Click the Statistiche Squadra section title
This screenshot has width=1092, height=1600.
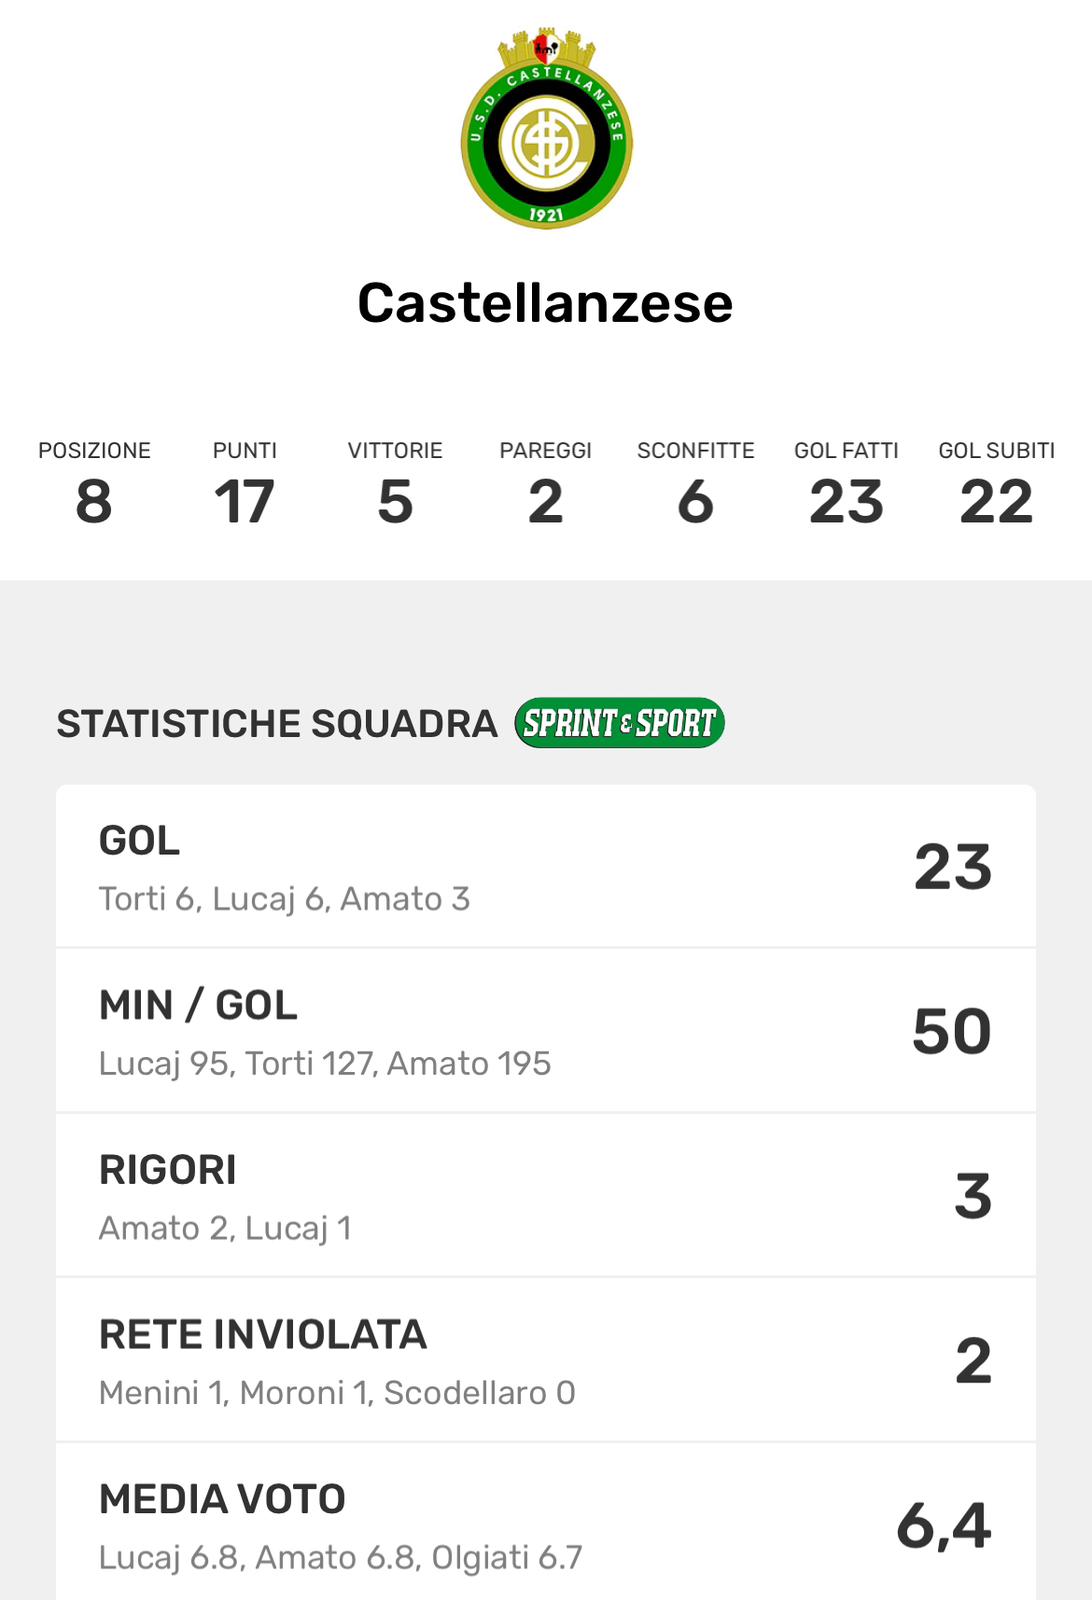point(276,724)
